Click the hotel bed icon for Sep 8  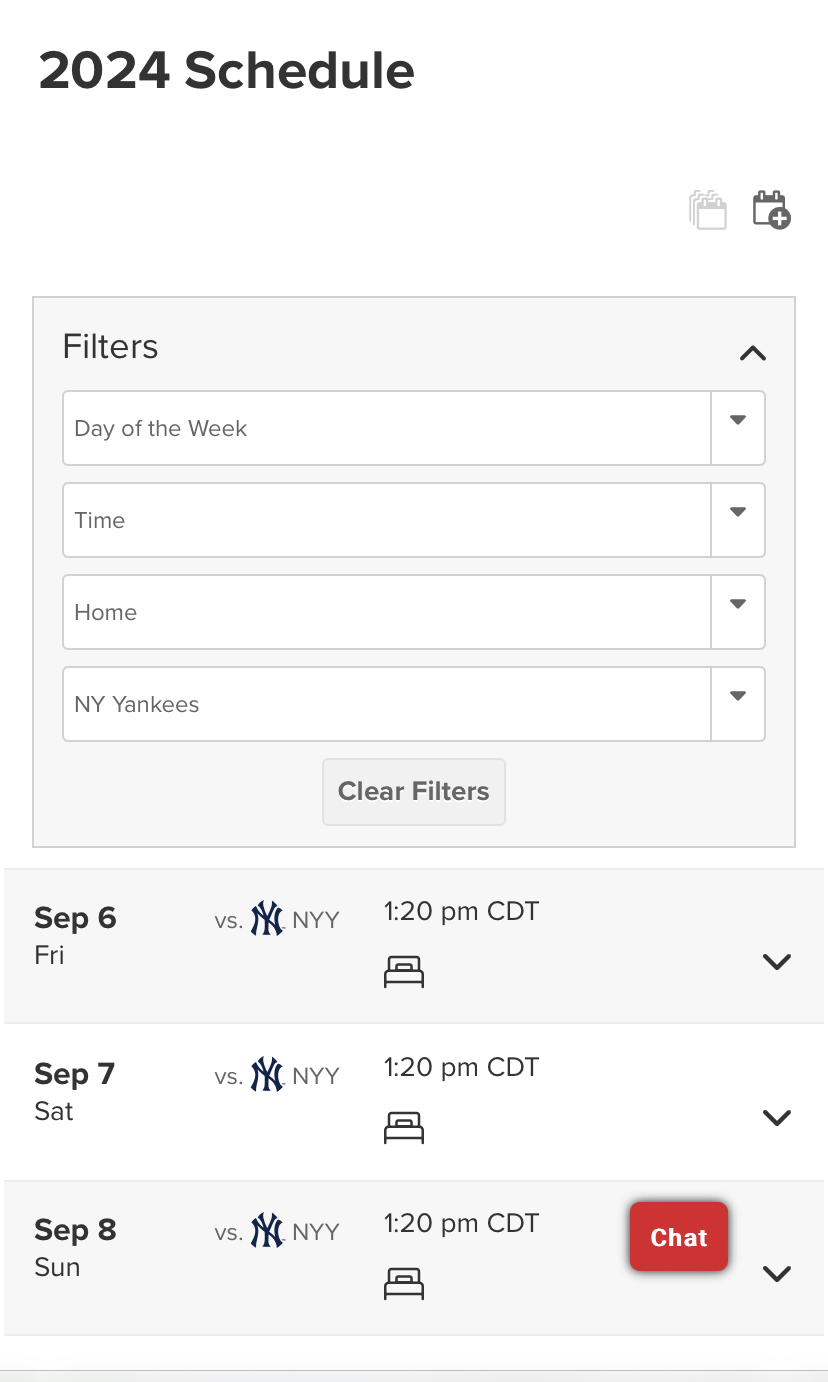404,1283
